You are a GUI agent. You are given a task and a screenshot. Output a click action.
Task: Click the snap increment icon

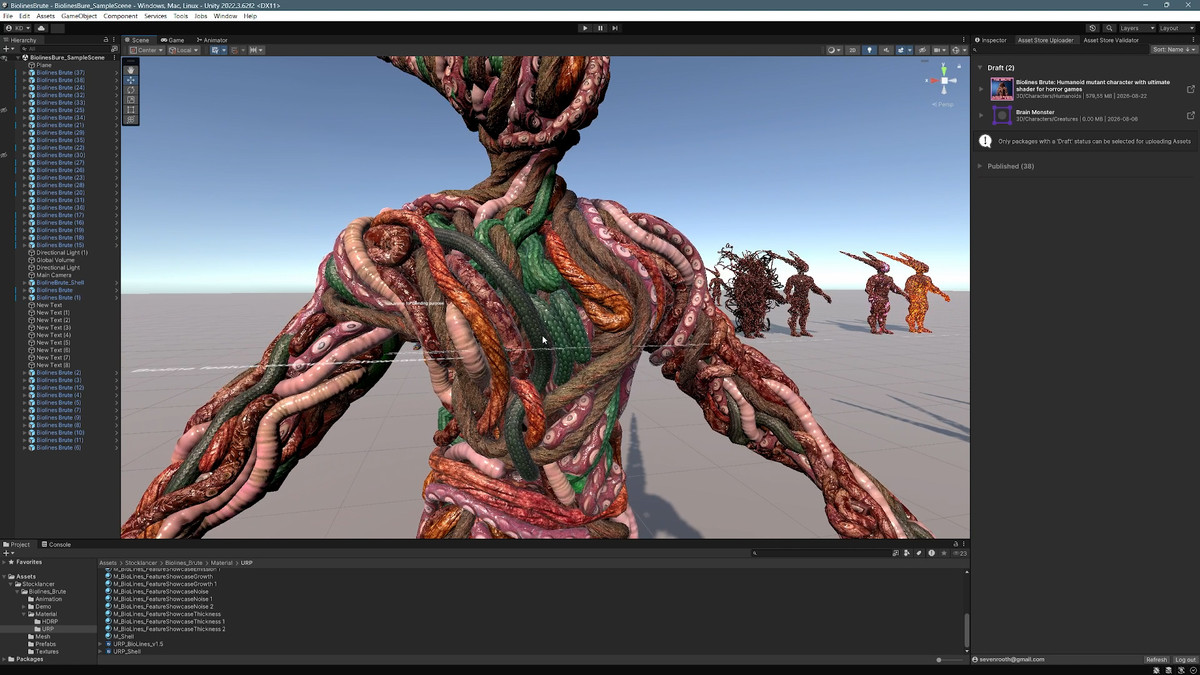coord(256,50)
